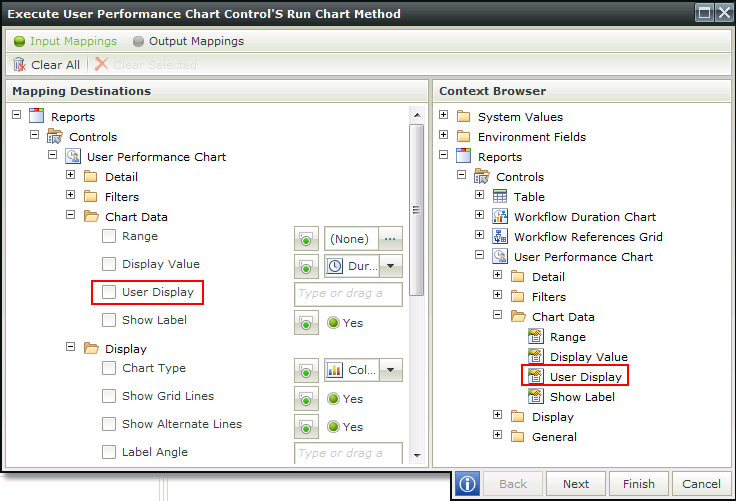The width and height of the screenshot is (736, 501).
Task: Expand the Filters folder in Mapping Destinations
Action: click(70, 195)
